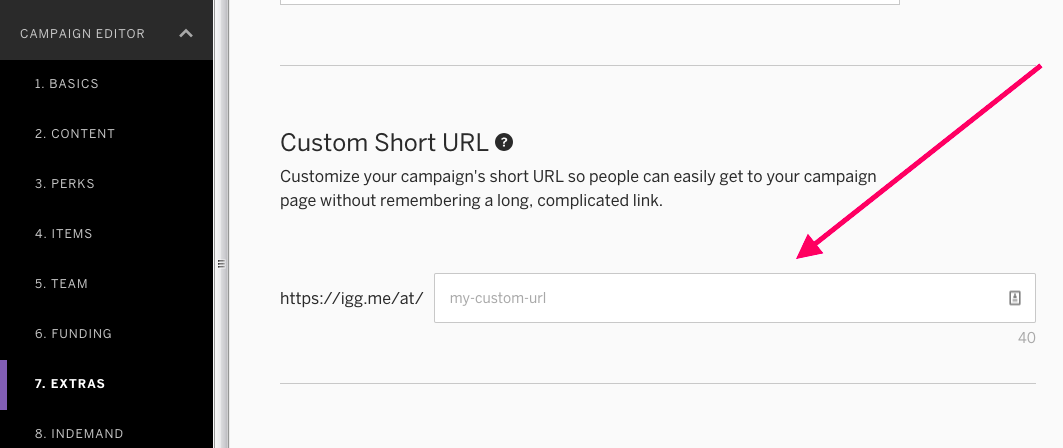Open 6. Funding in campaign editor
Screen dimensions: 1063x448
point(73,333)
